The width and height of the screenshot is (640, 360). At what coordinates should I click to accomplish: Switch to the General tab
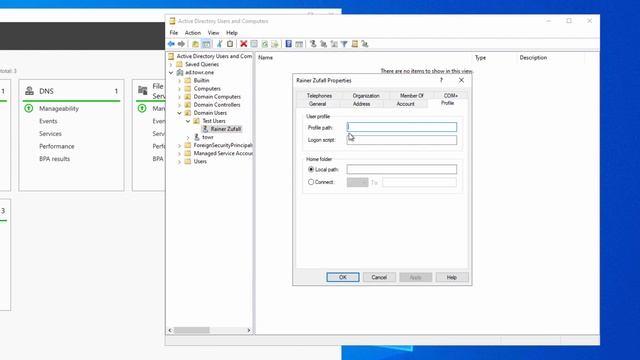(x=317, y=104)
